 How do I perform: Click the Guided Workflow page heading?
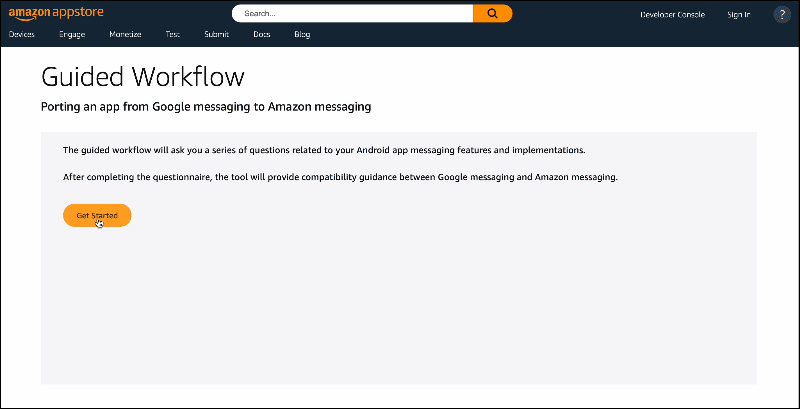point(142,77)
